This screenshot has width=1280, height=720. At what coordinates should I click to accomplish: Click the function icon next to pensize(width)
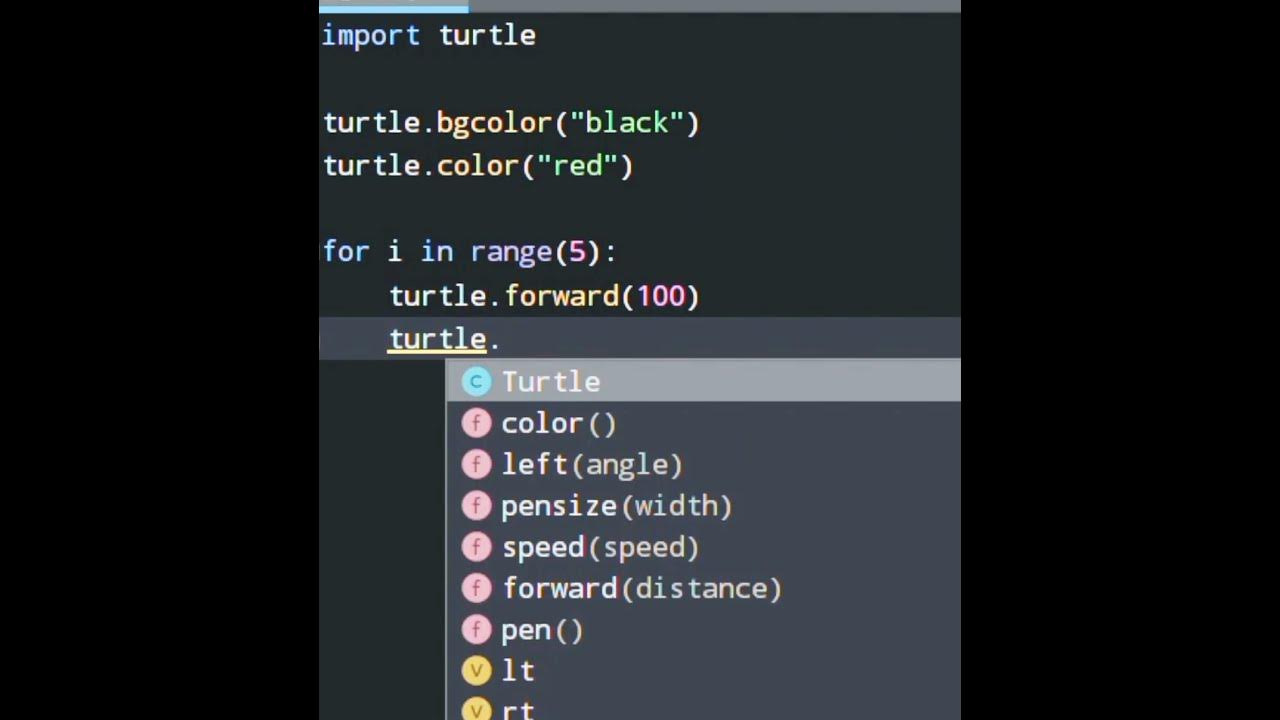476,506
